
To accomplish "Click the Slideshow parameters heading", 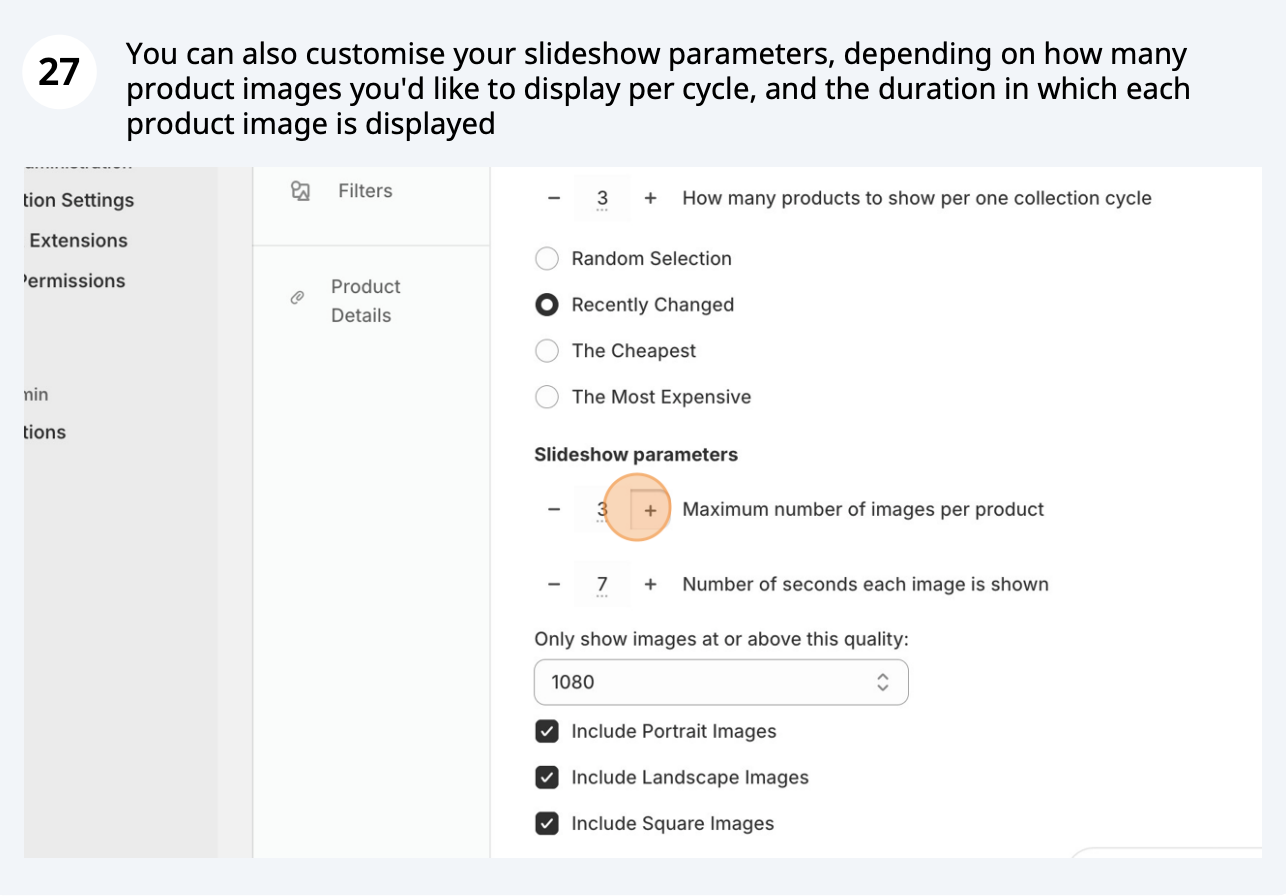I will point(636,454).
